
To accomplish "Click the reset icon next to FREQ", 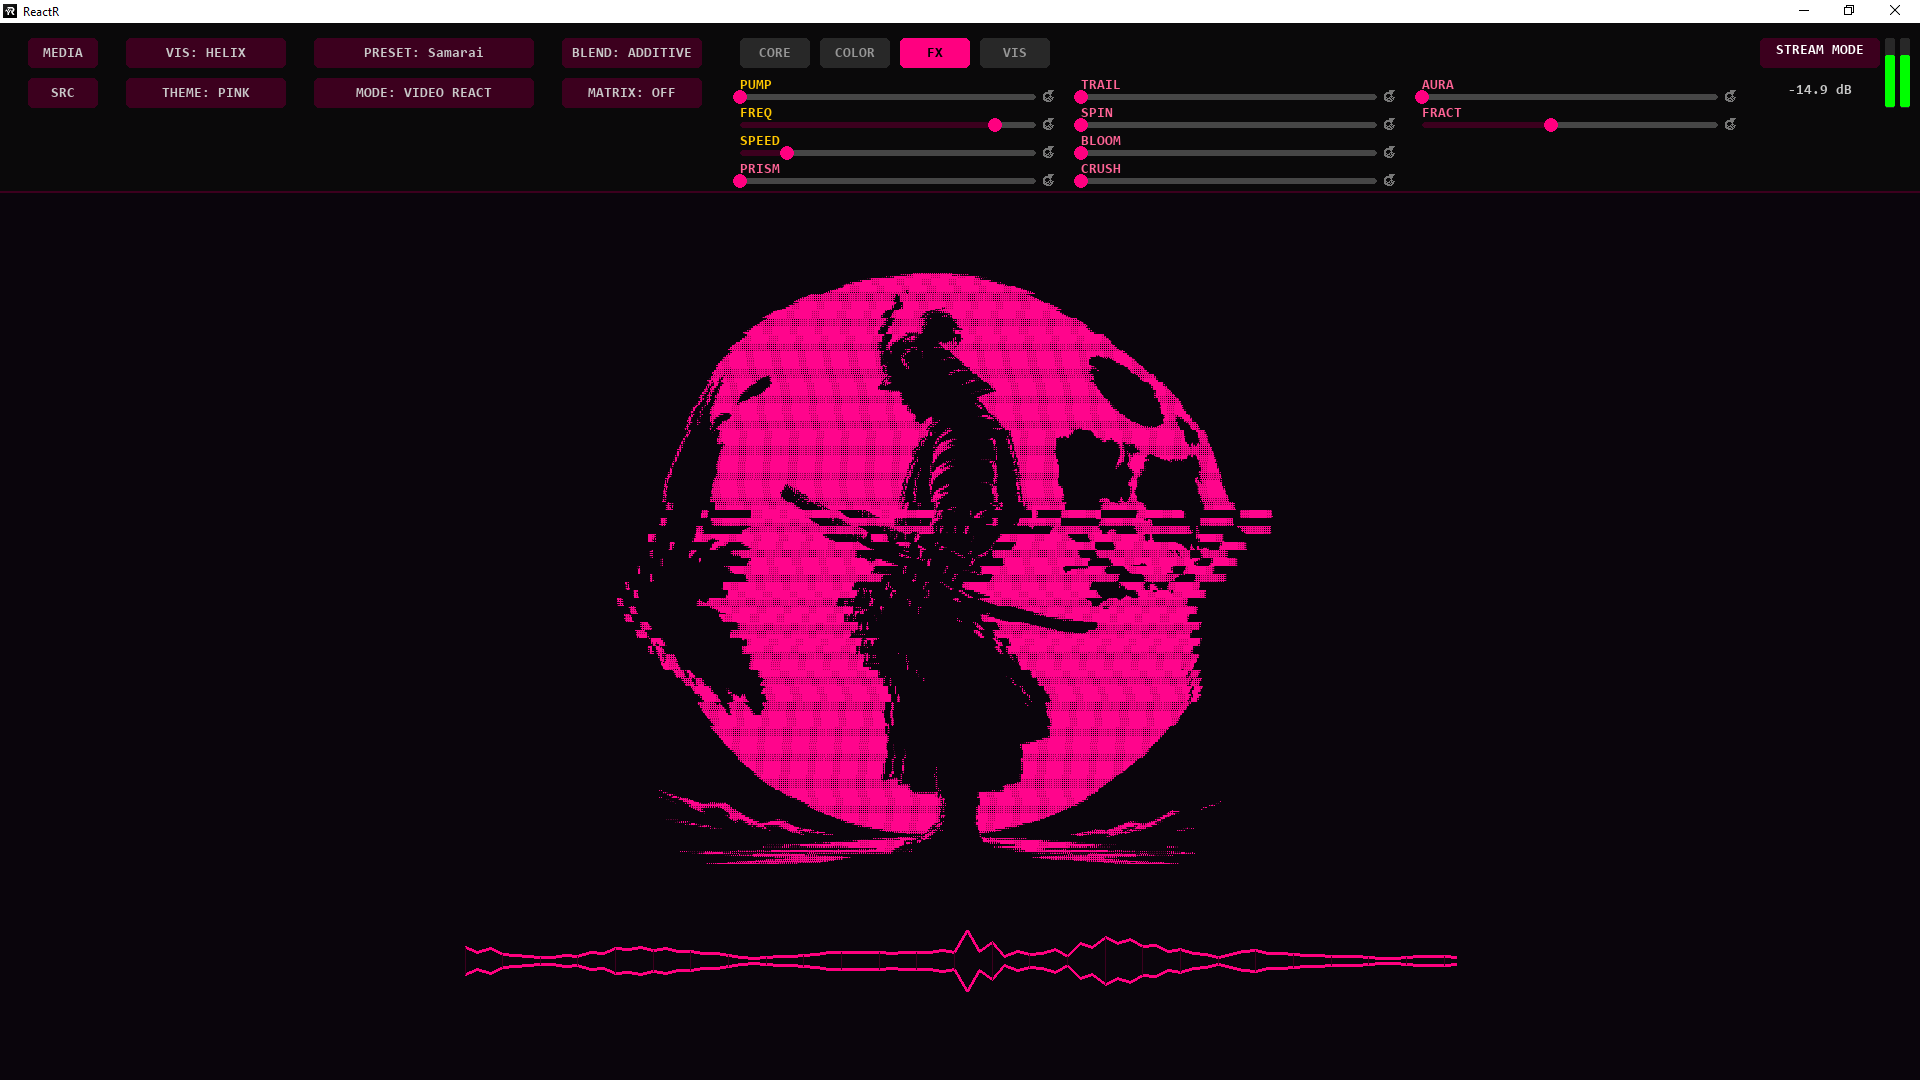I will 1048,125.
